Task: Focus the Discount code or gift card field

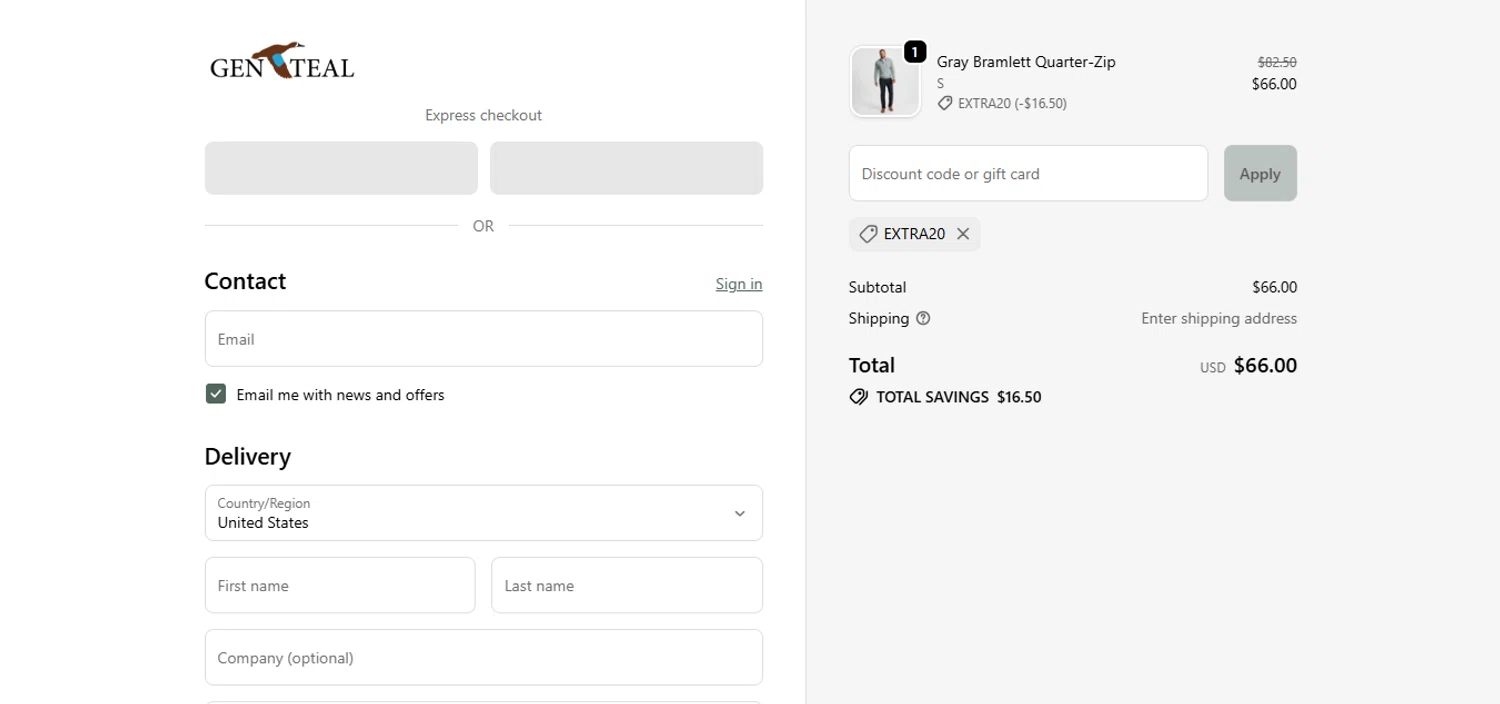Action: point(1028,173)
